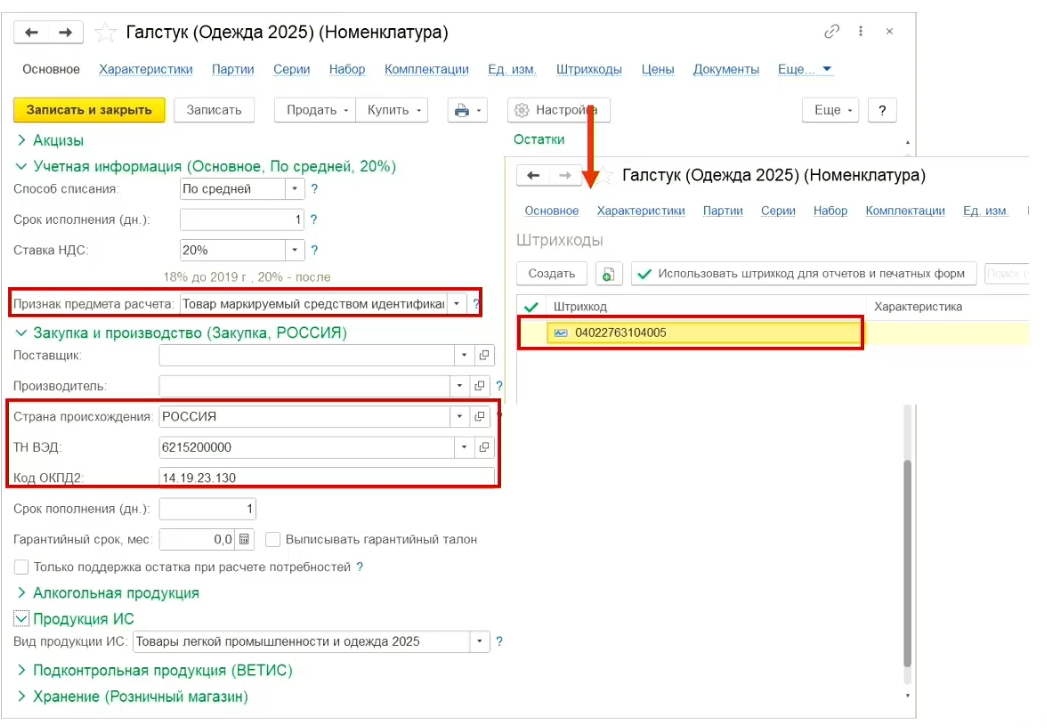Toggle Только поддержка остатка при расчете потребностей
Image resolution: width=1047 pixels, height=728 pixels.
click(21, 567)
